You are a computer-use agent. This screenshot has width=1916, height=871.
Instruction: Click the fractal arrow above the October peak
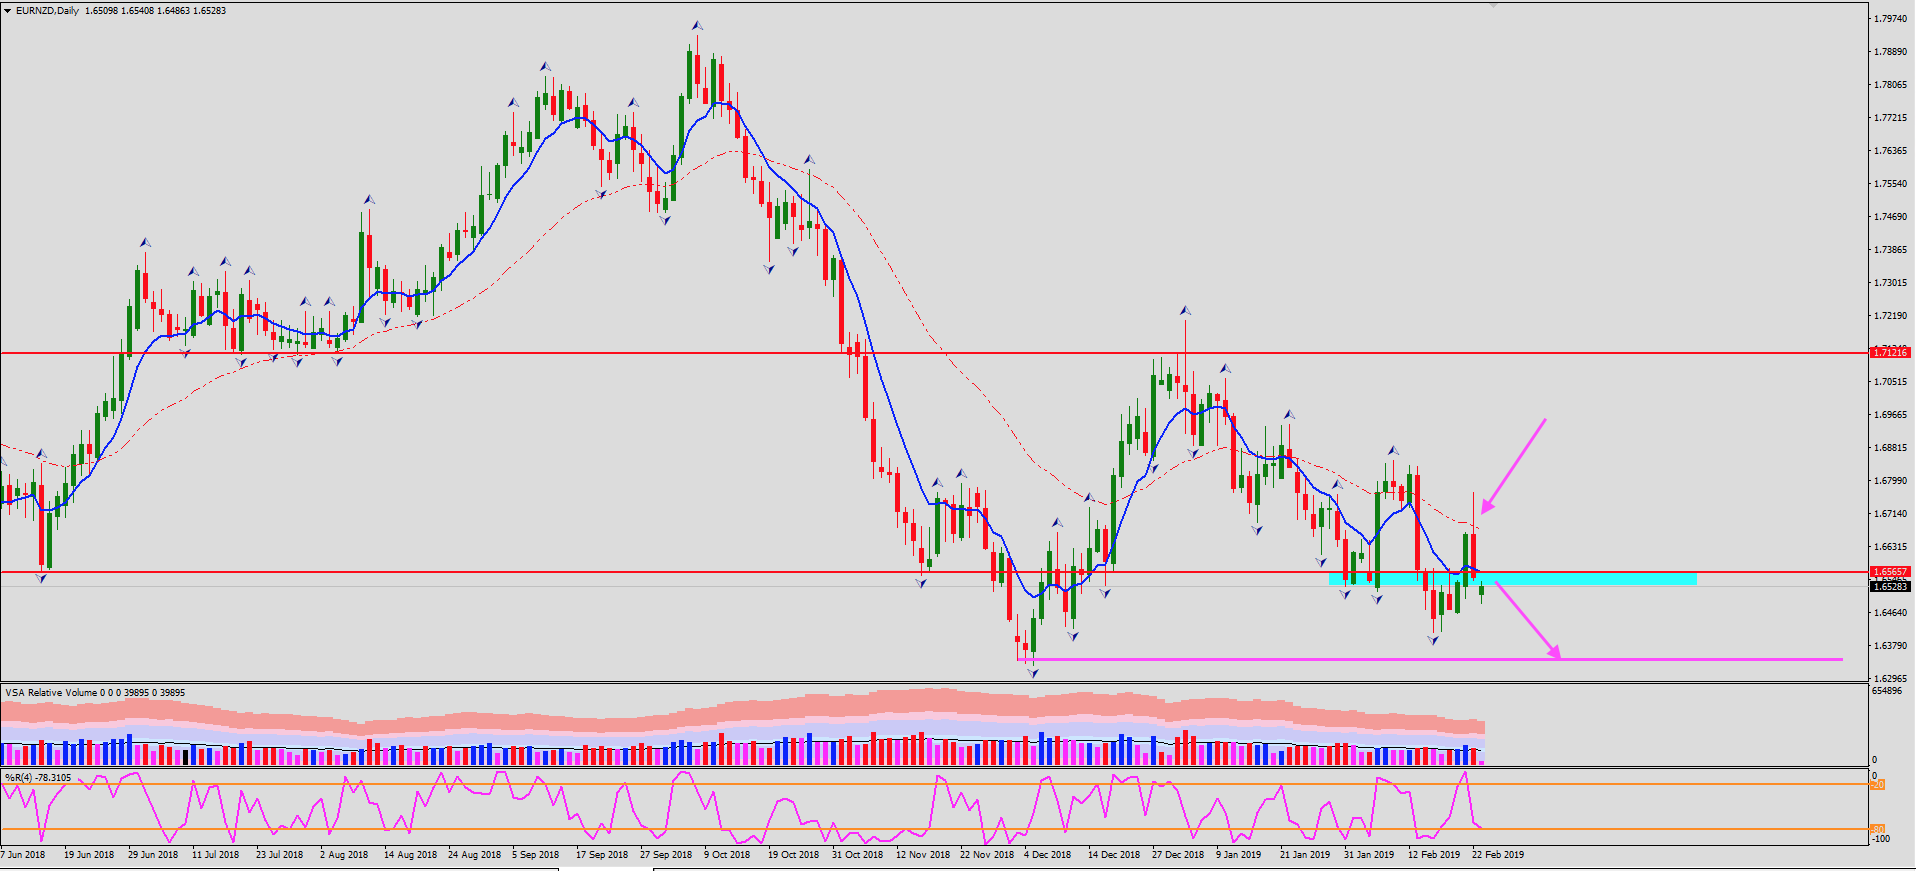coord(697,26)
